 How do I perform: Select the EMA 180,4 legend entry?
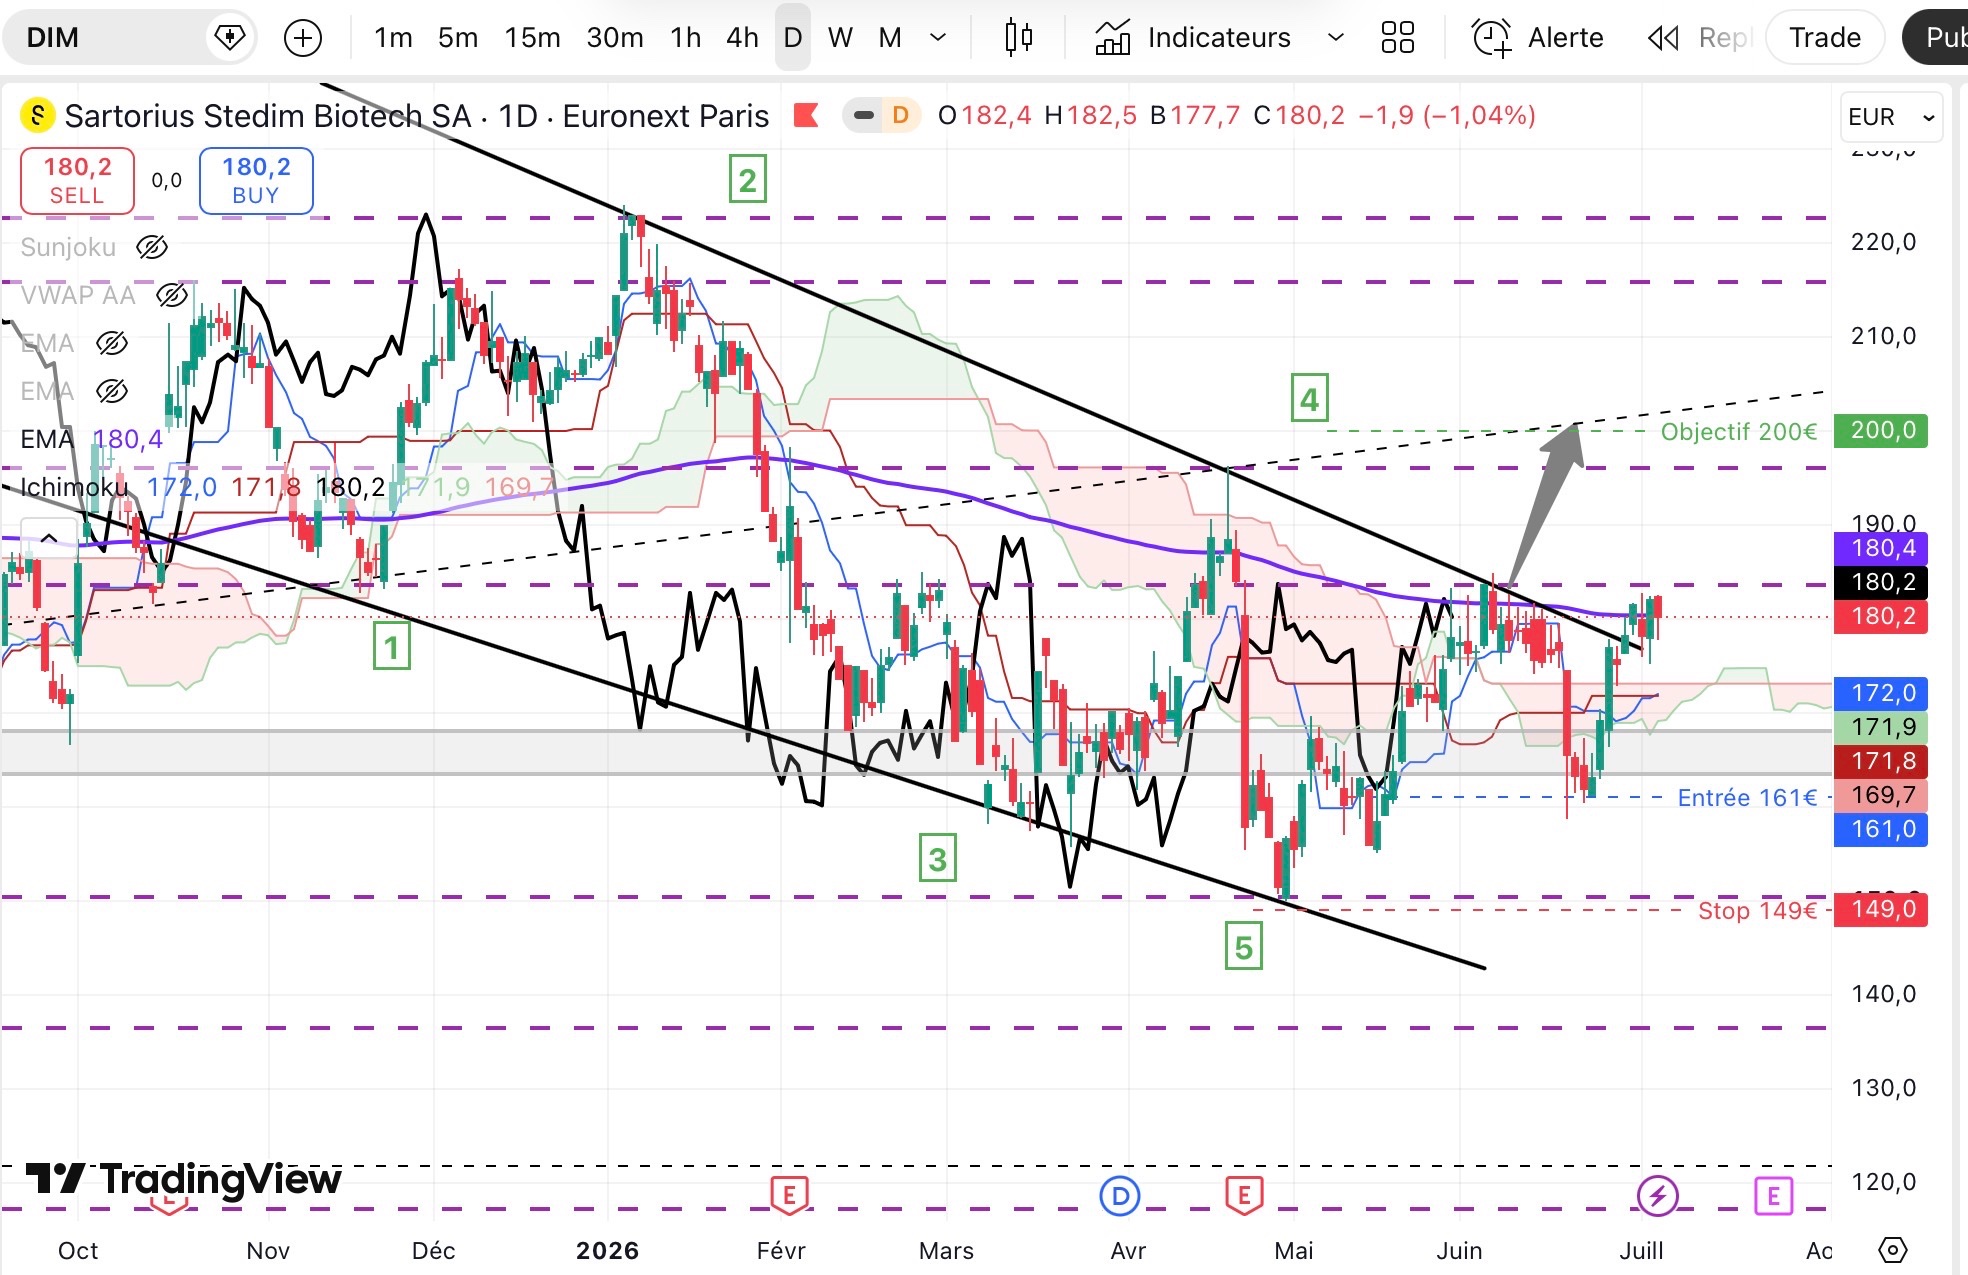pyautogui.click(x=91, y=439)
